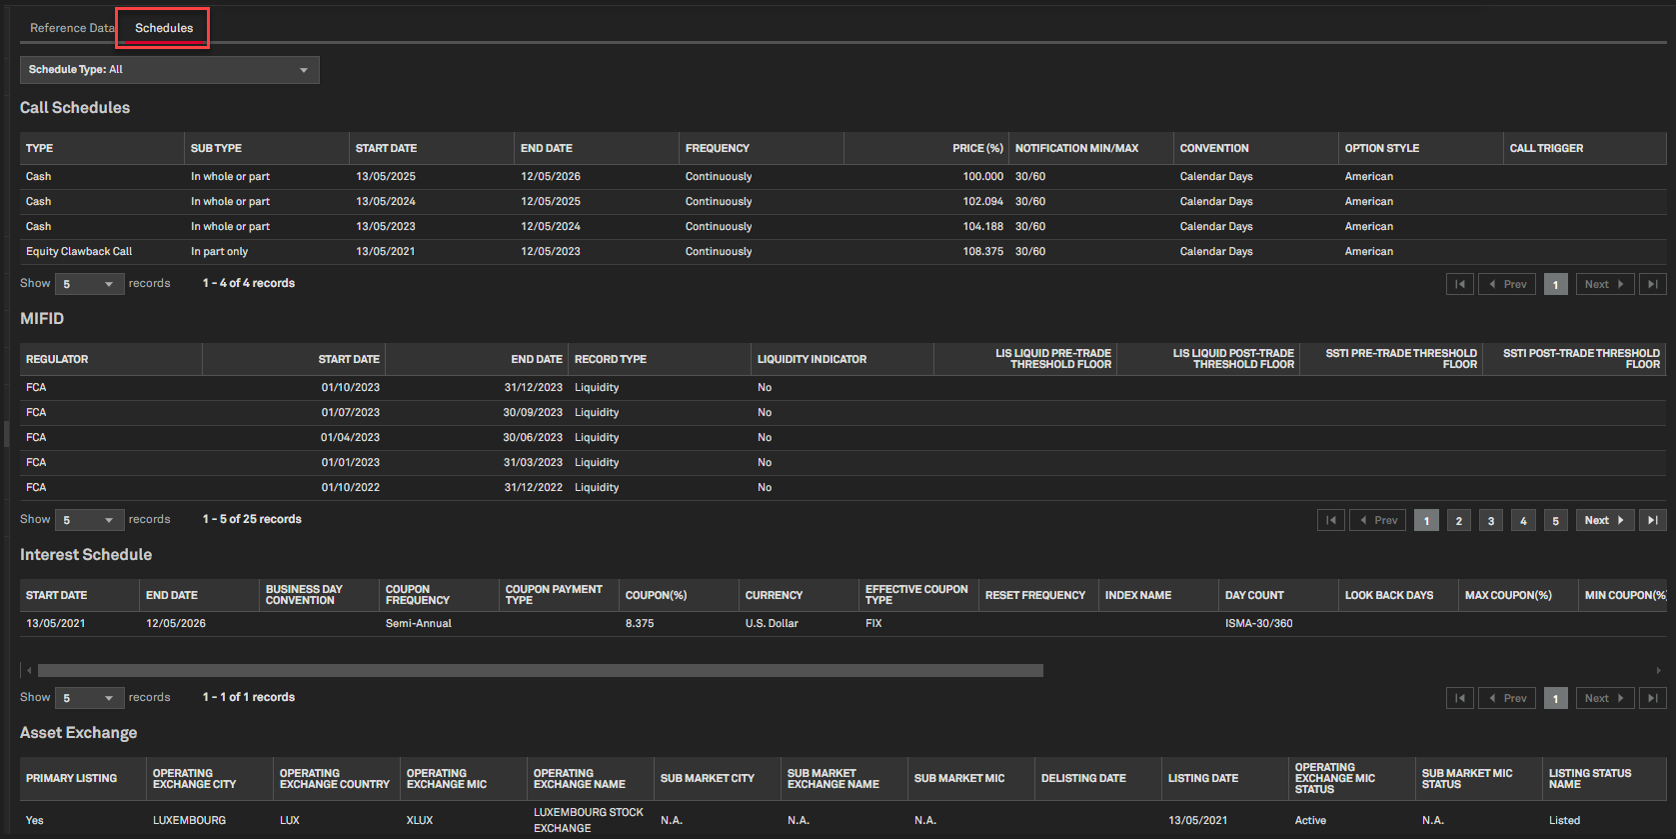Click the Interest Schedule horizontal scrollbar

click(x=540, y=671)
